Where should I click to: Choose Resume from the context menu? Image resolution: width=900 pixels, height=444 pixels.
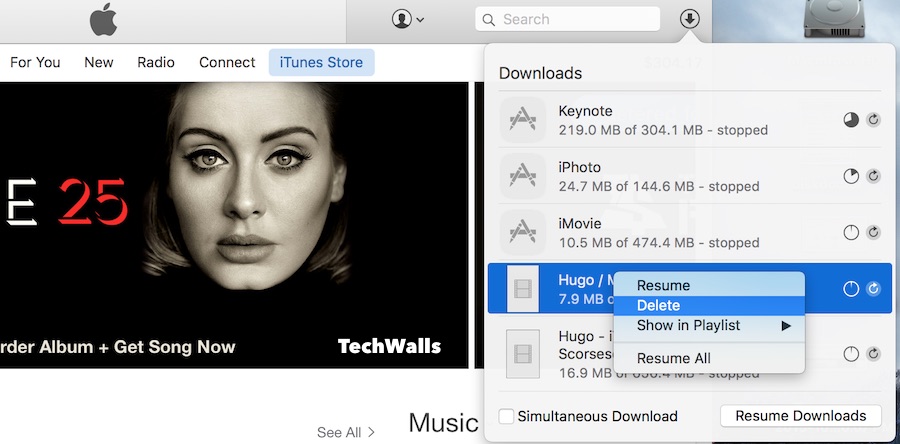pyautogui.click(x=709, y=285)
